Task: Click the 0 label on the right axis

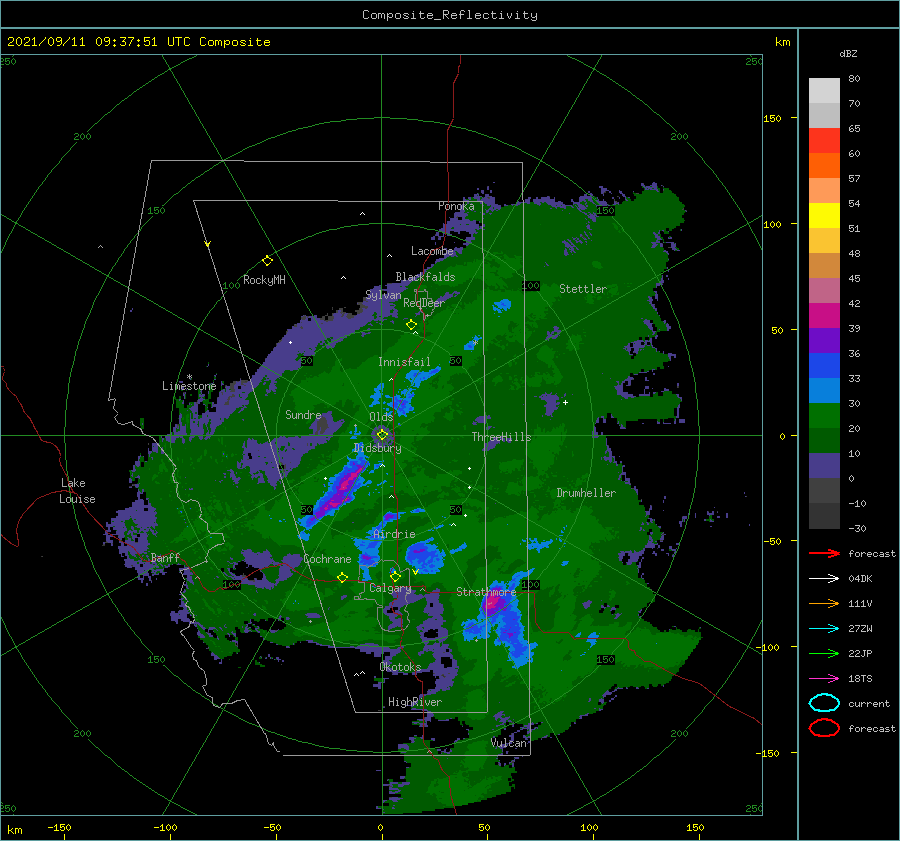Action: point(782,436)
